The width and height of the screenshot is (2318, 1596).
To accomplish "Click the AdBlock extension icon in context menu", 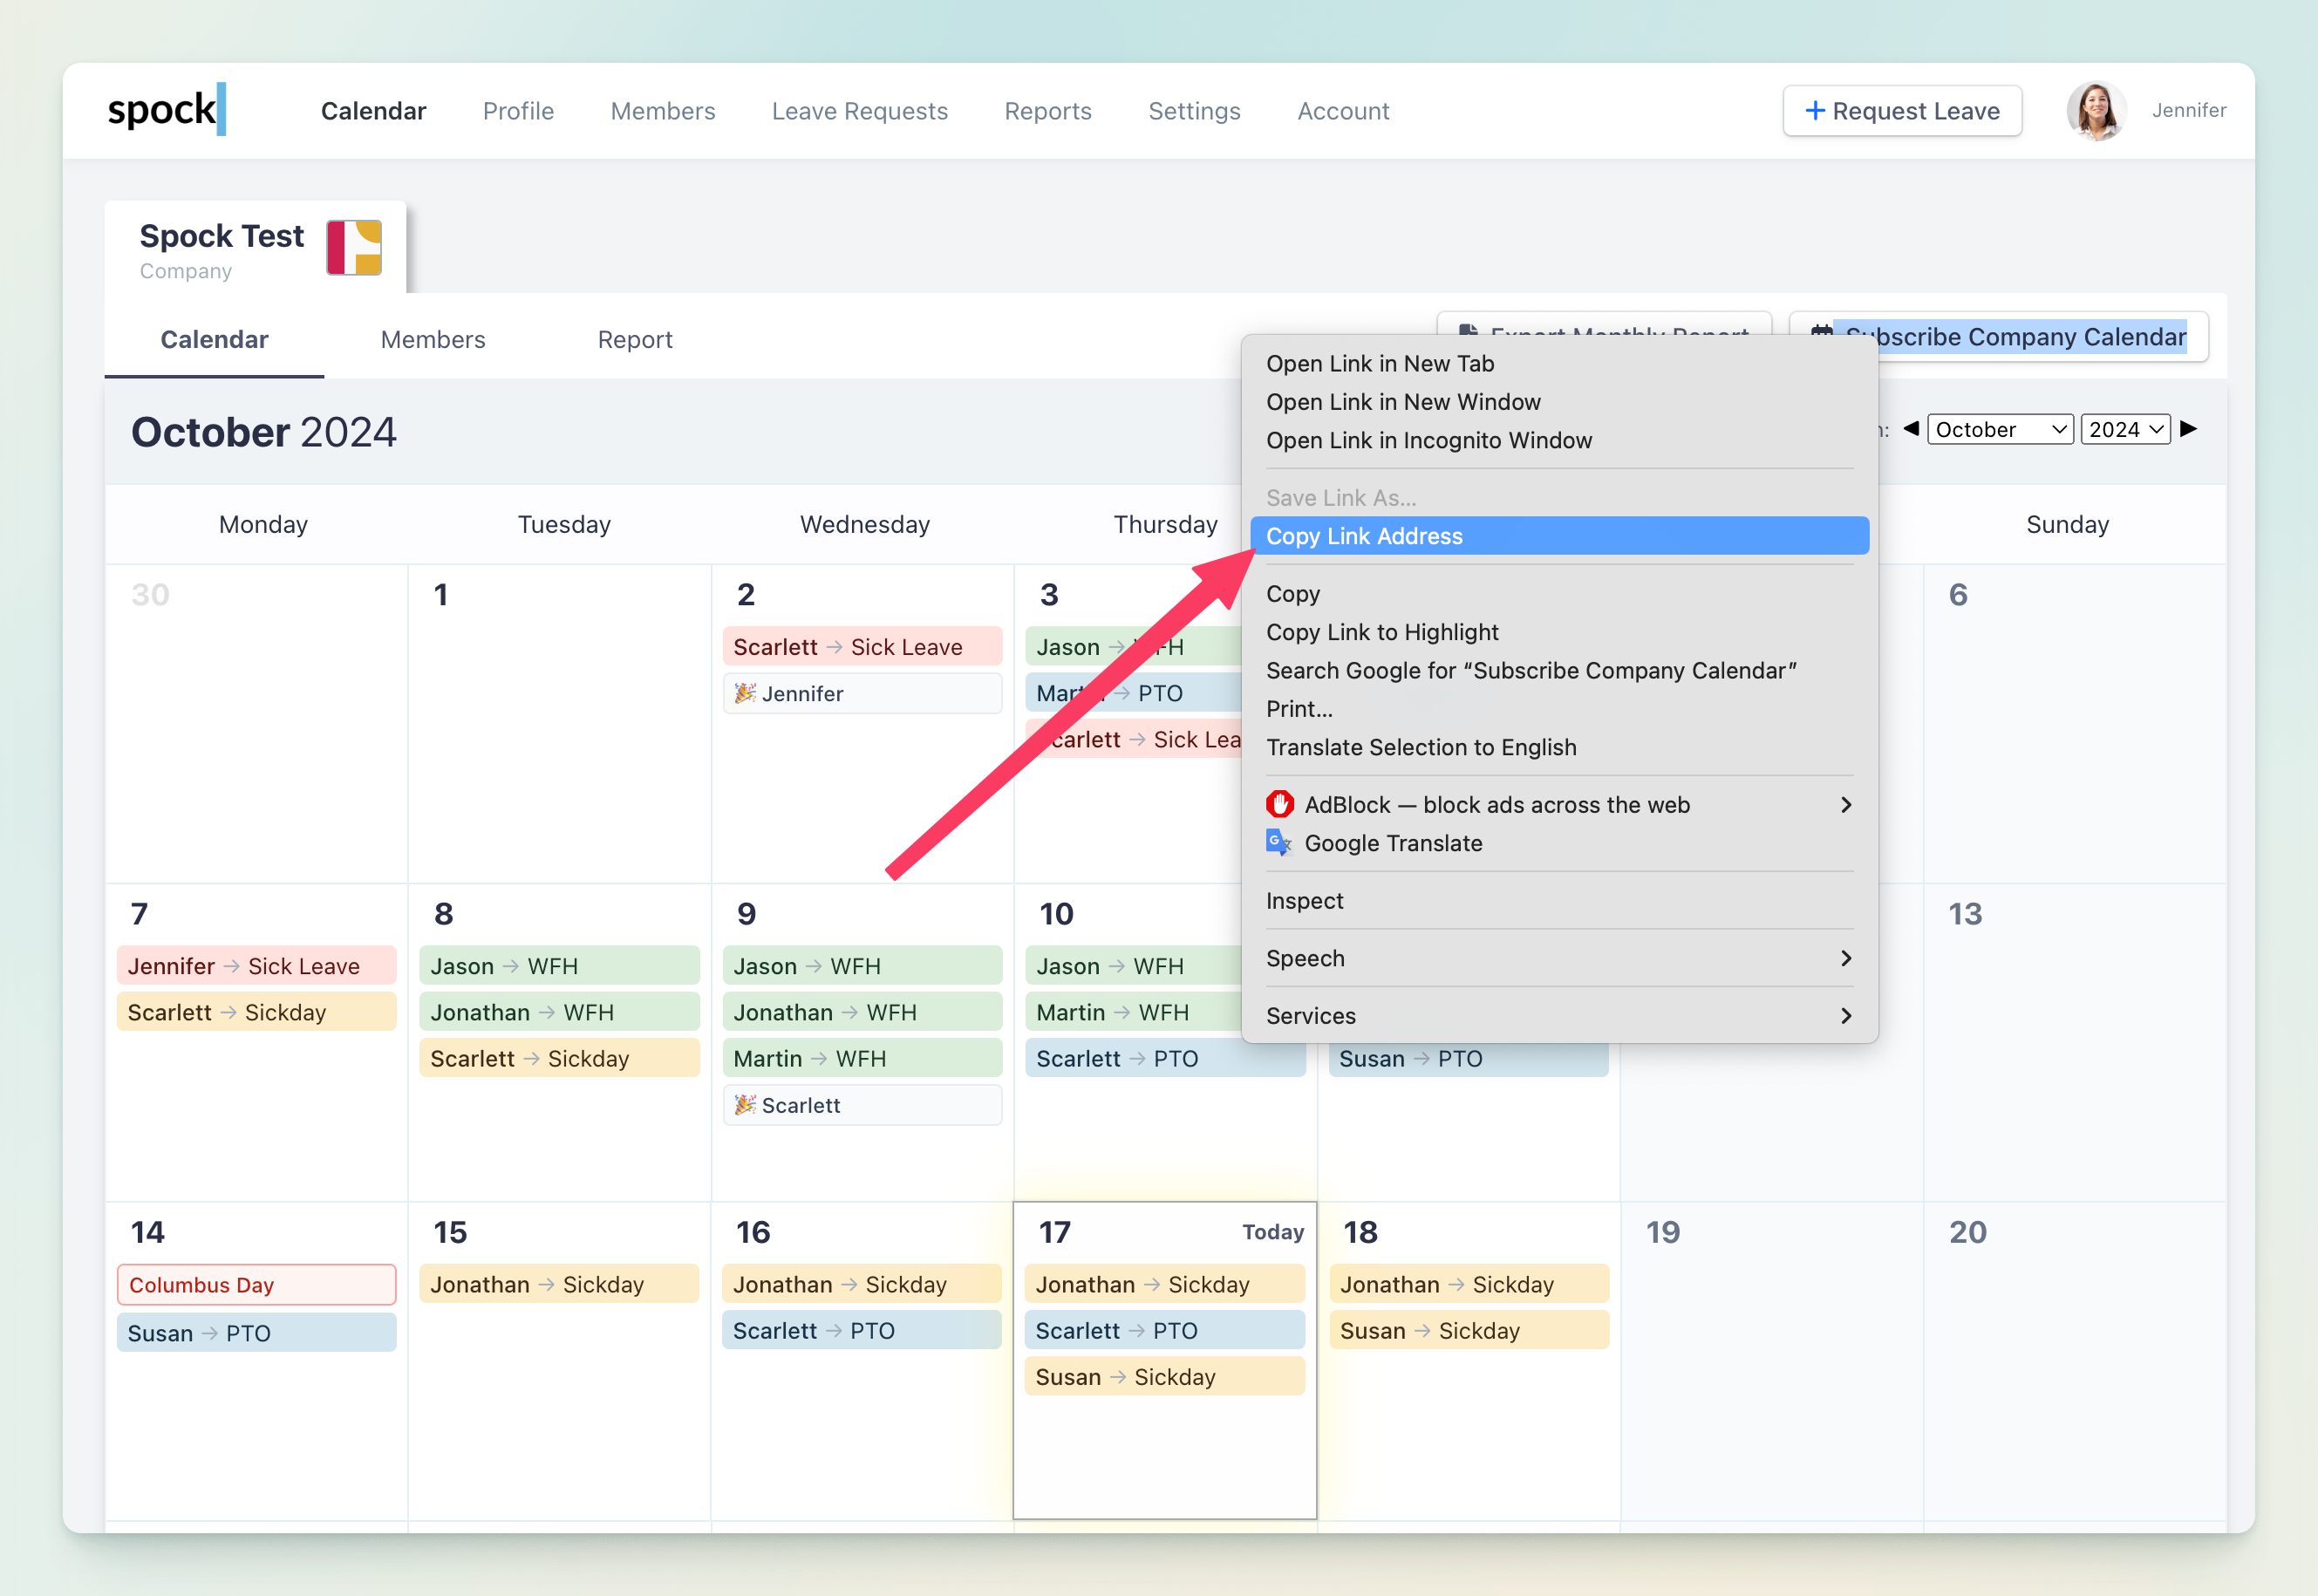I will pos(1279,804).
